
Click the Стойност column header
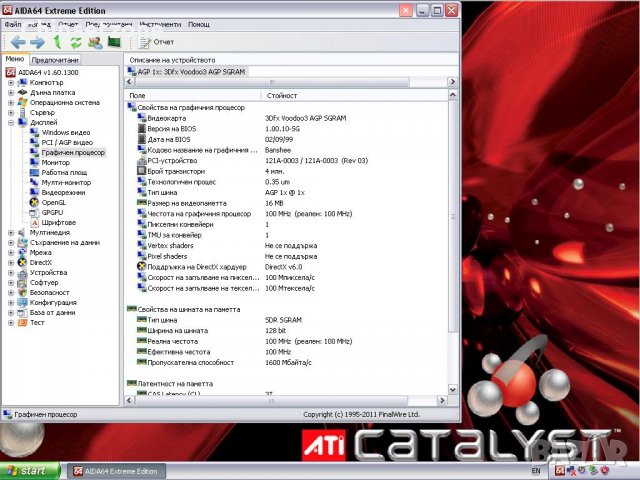point(280,95)
